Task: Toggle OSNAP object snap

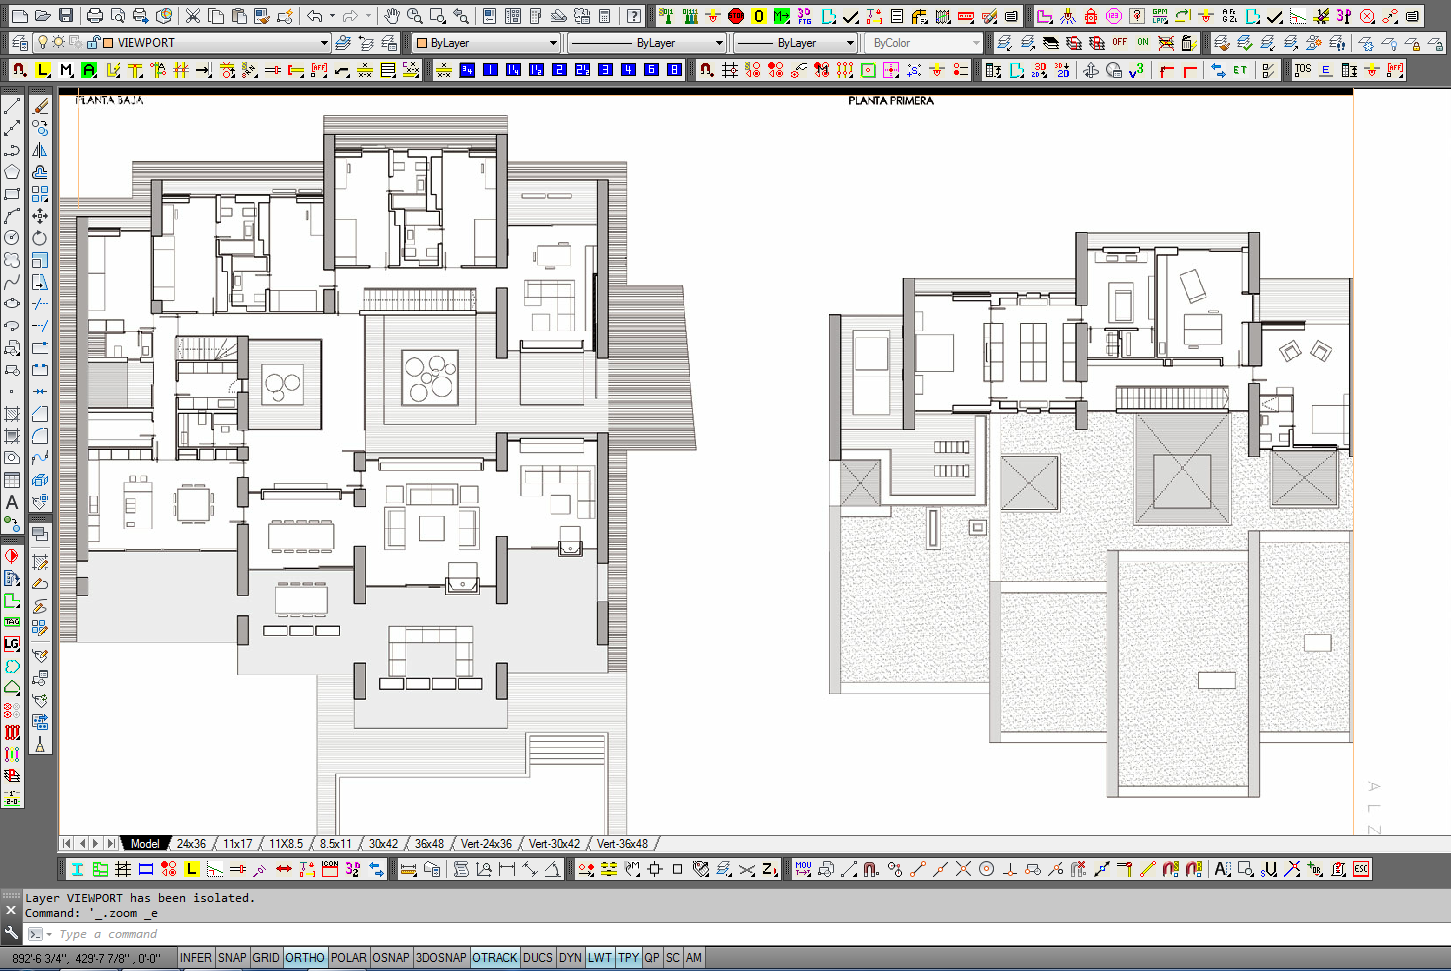Action: (390, 958)
